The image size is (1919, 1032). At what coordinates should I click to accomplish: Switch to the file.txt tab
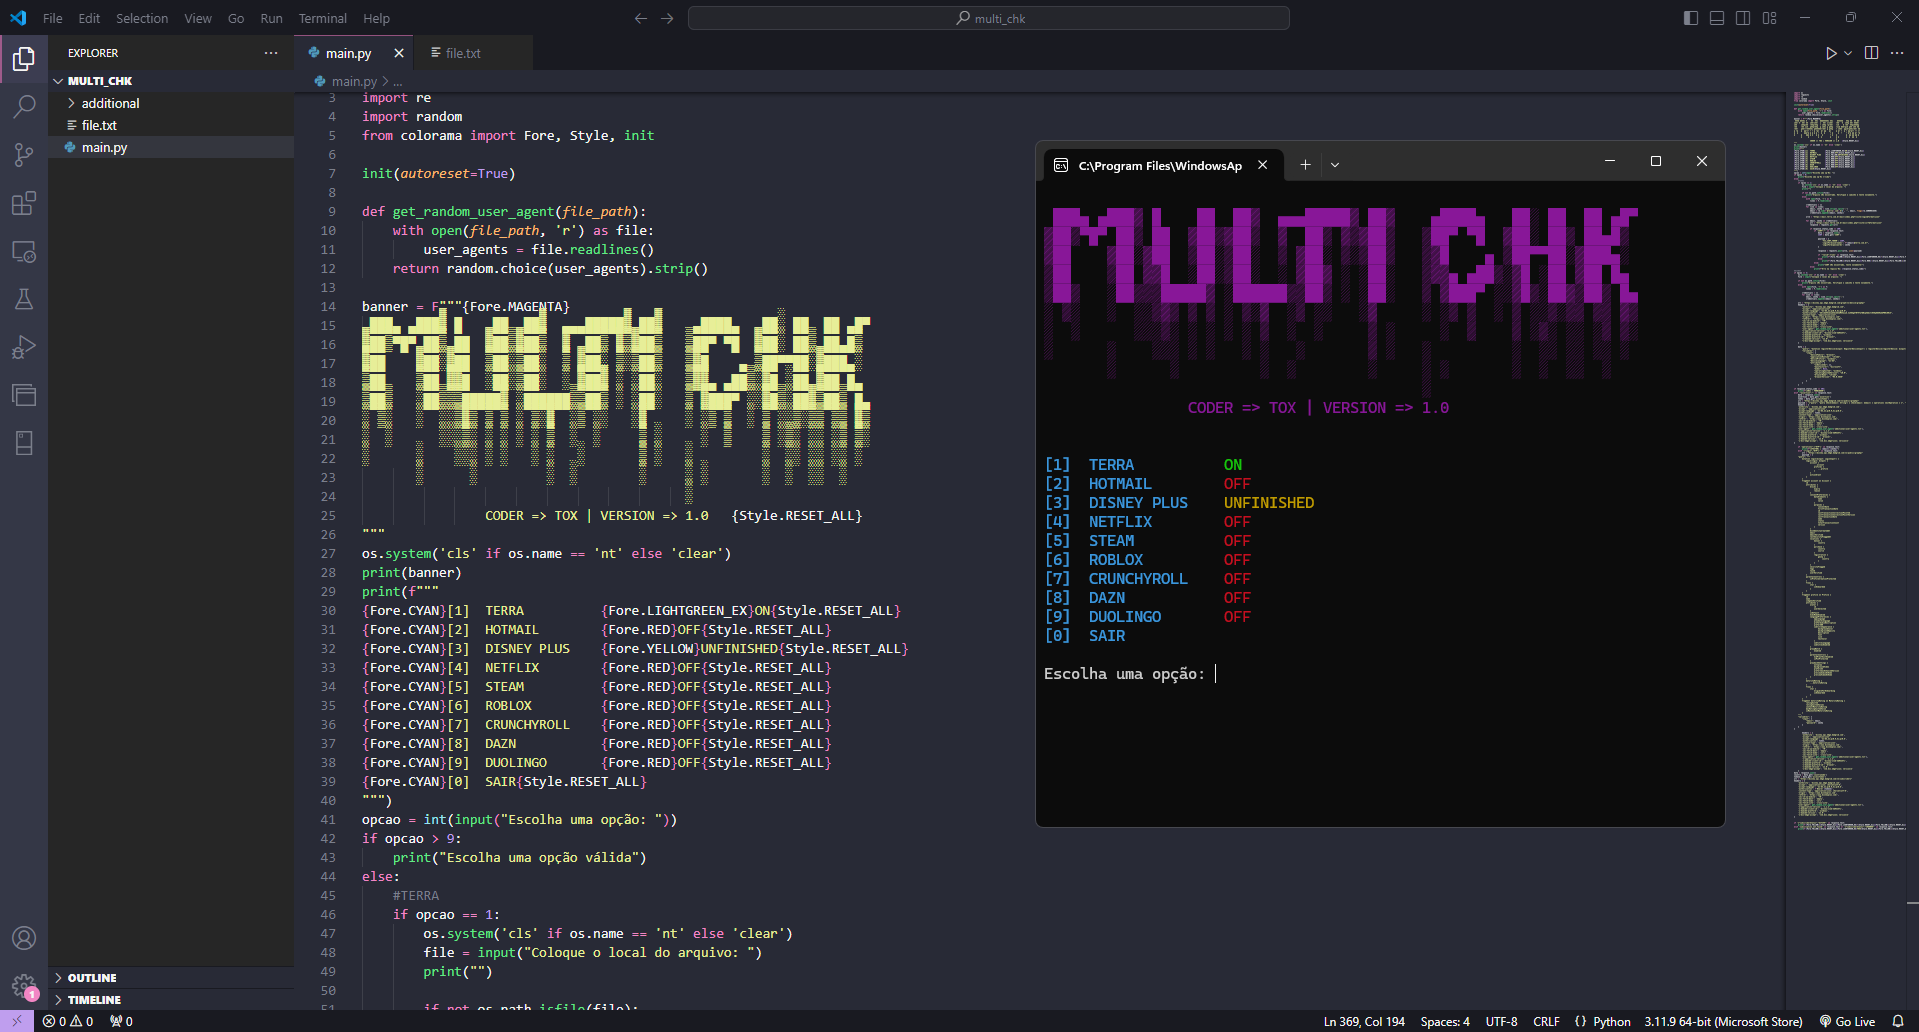coord(462,53)
